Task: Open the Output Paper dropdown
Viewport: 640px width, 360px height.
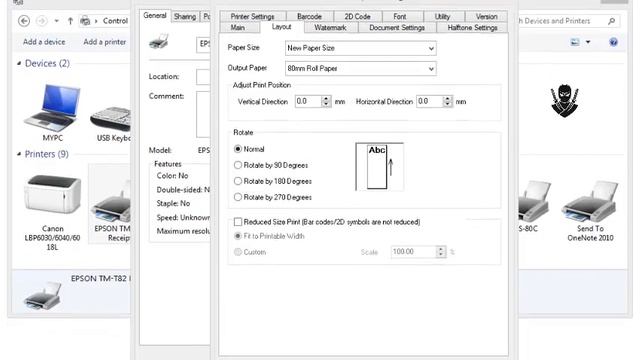Action: tap(360, 69)
